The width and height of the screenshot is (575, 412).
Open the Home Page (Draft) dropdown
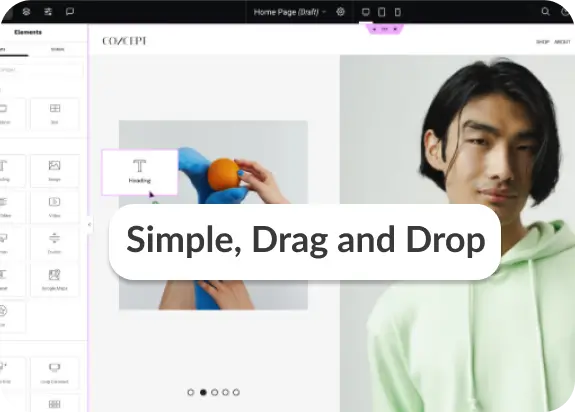click(290, 12)
